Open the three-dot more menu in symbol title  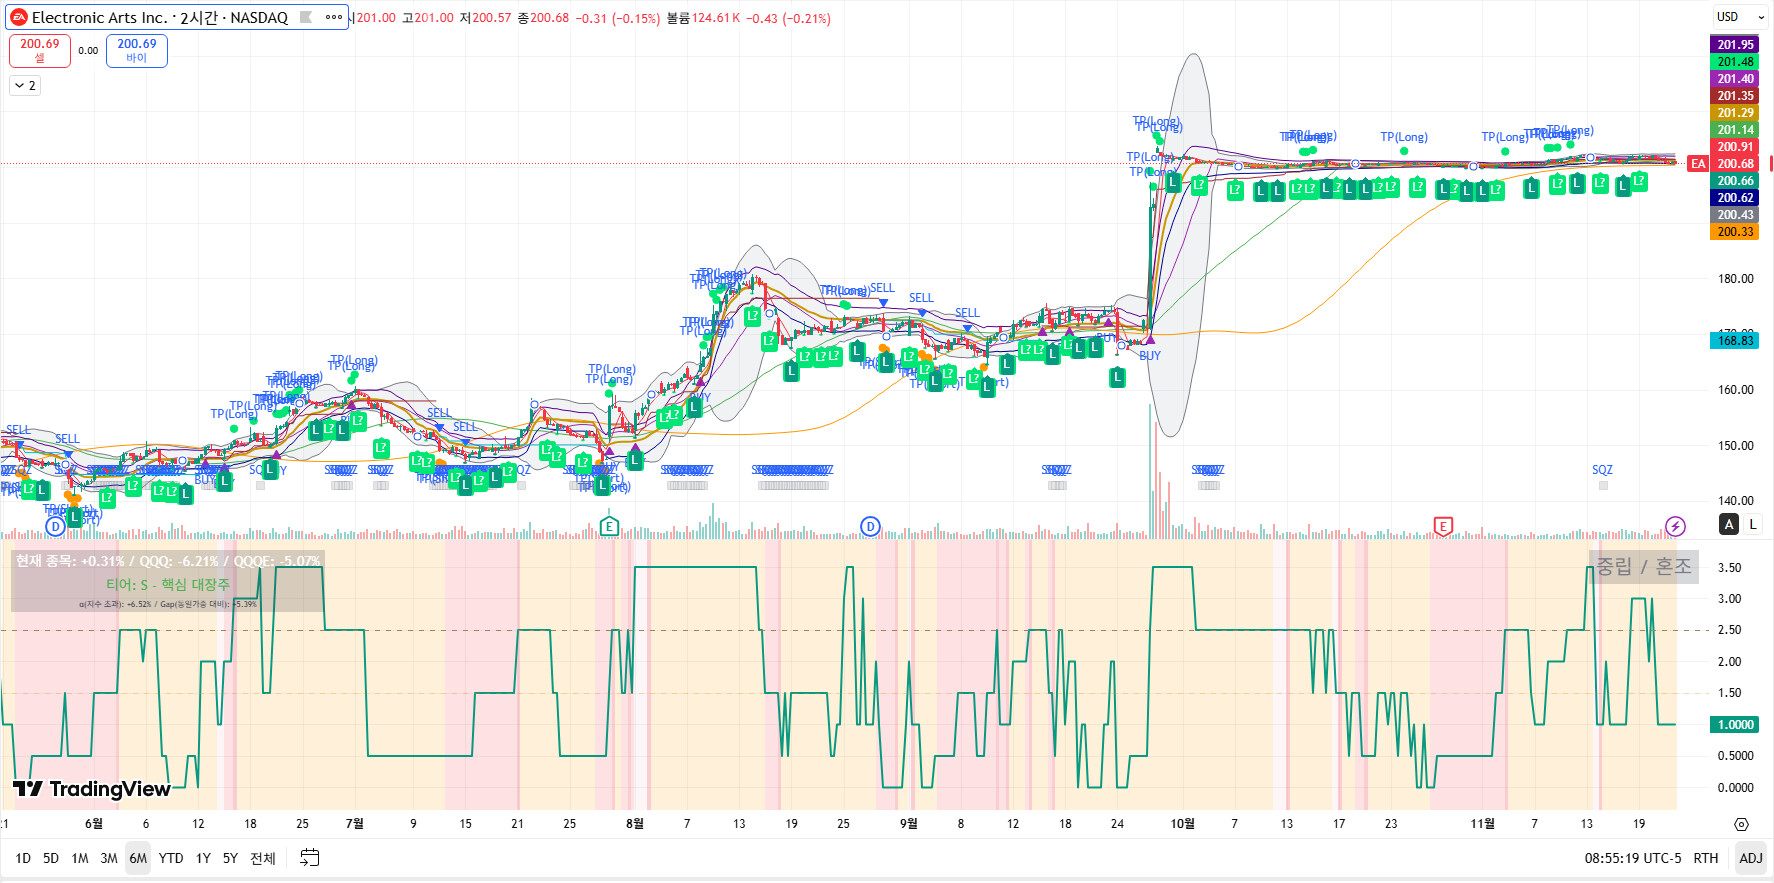tap(334, 17)
